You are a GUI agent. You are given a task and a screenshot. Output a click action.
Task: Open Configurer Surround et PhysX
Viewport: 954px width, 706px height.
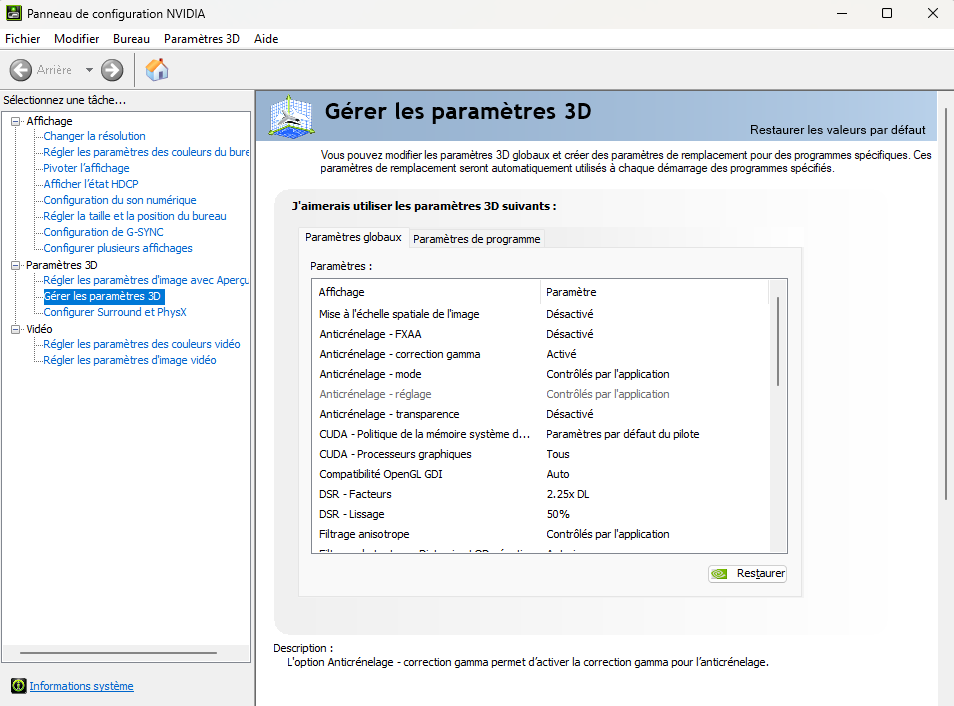coord(115,312)
